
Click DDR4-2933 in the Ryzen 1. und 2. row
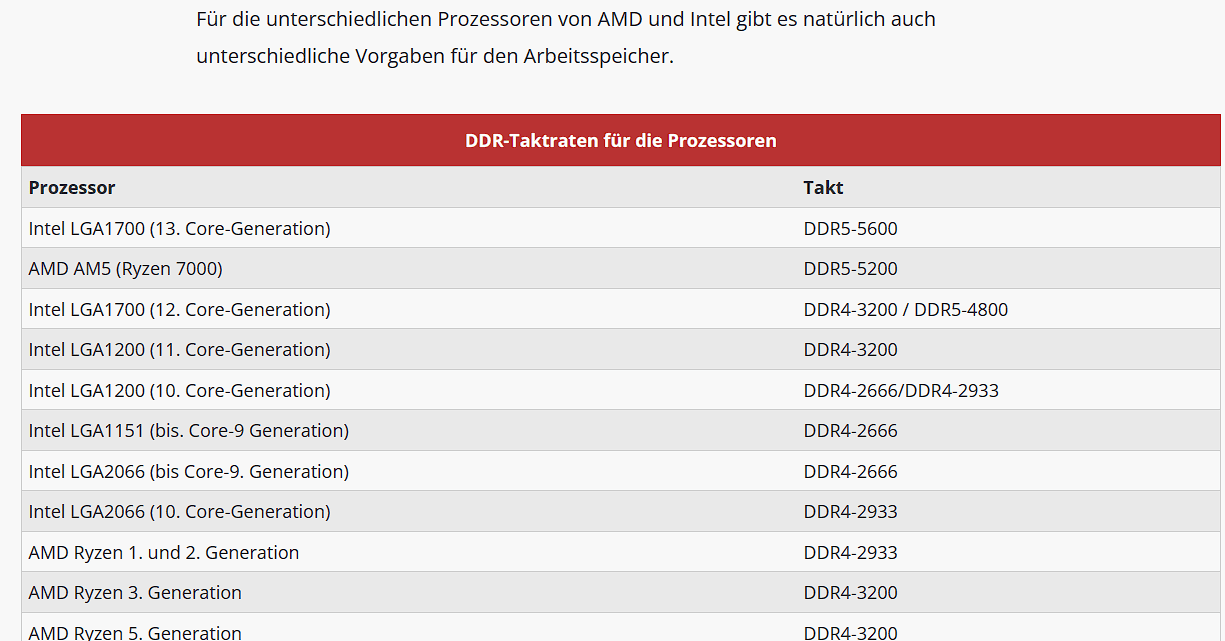[850, 552]
